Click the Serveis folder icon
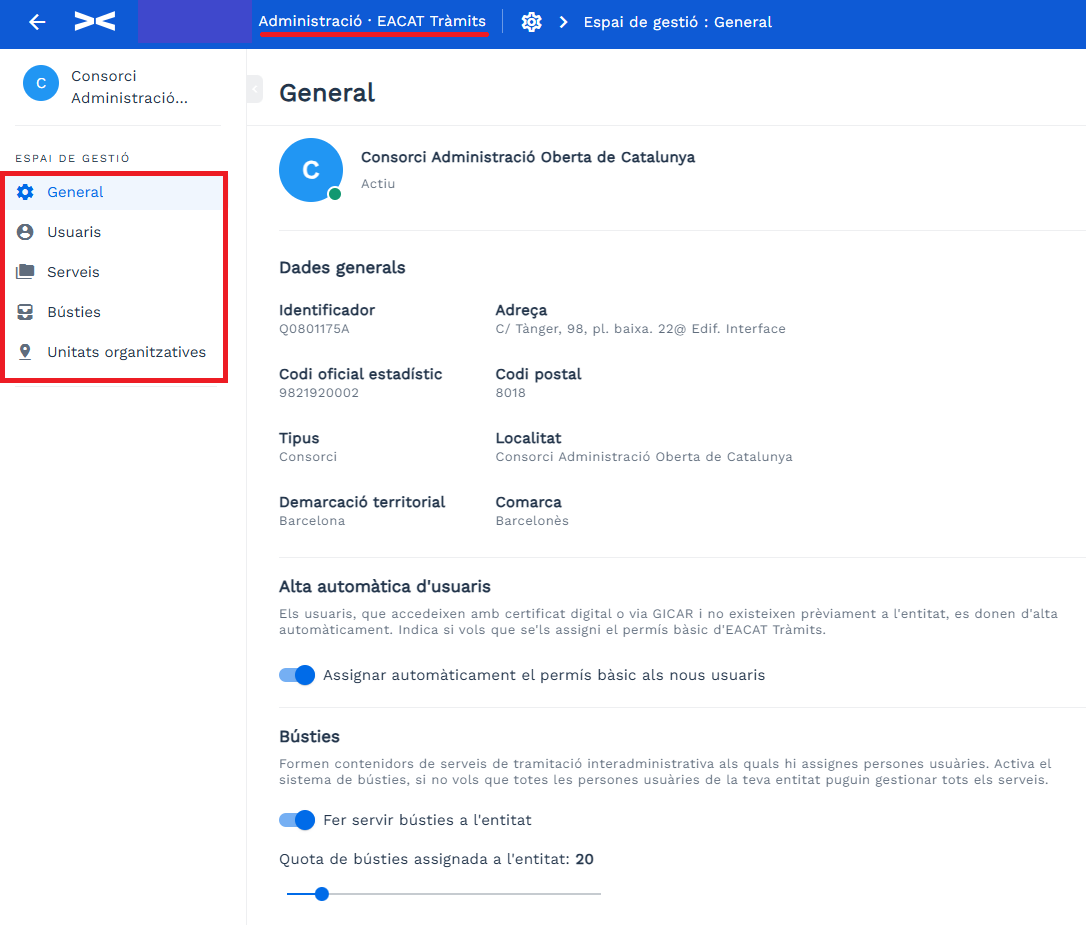 click(25, 271)
